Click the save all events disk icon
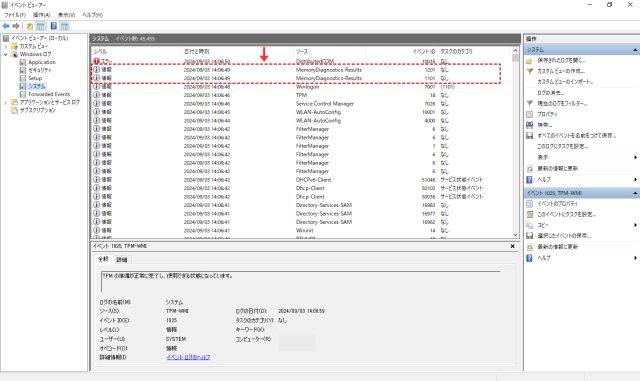Viewport: 640px width, 381px height. [529, 136]
